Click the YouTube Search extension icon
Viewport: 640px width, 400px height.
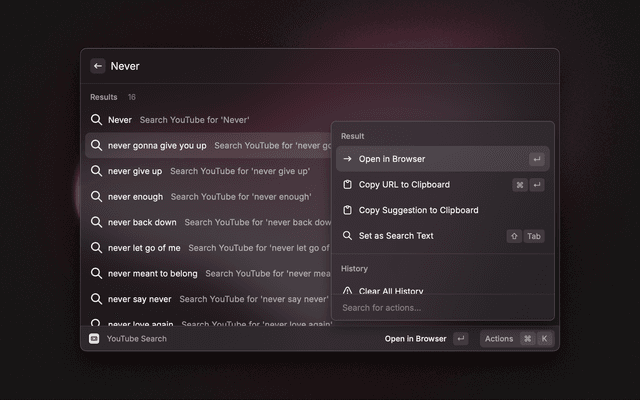tap(94, 339)
